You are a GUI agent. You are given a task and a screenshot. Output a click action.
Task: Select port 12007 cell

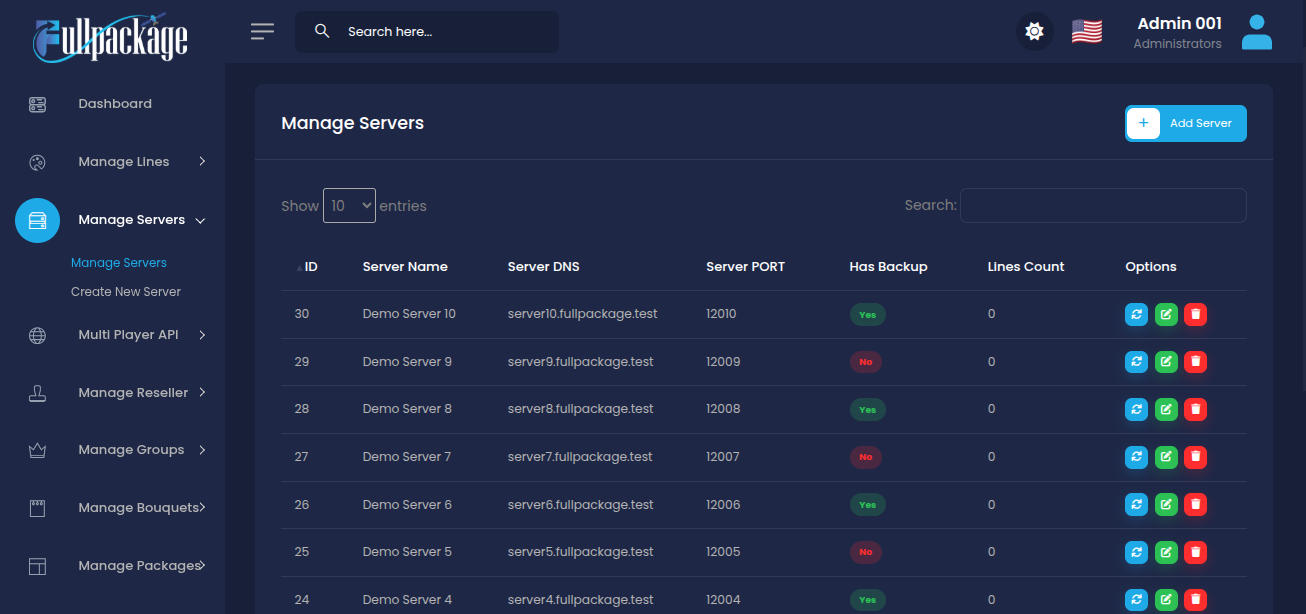tap(723, 457)
